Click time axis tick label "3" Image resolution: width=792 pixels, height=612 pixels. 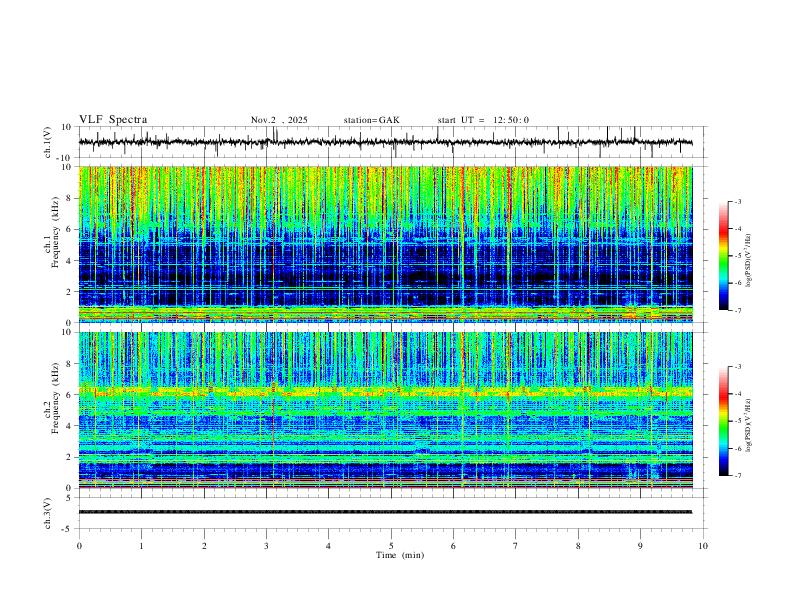[x=266, y=546]
